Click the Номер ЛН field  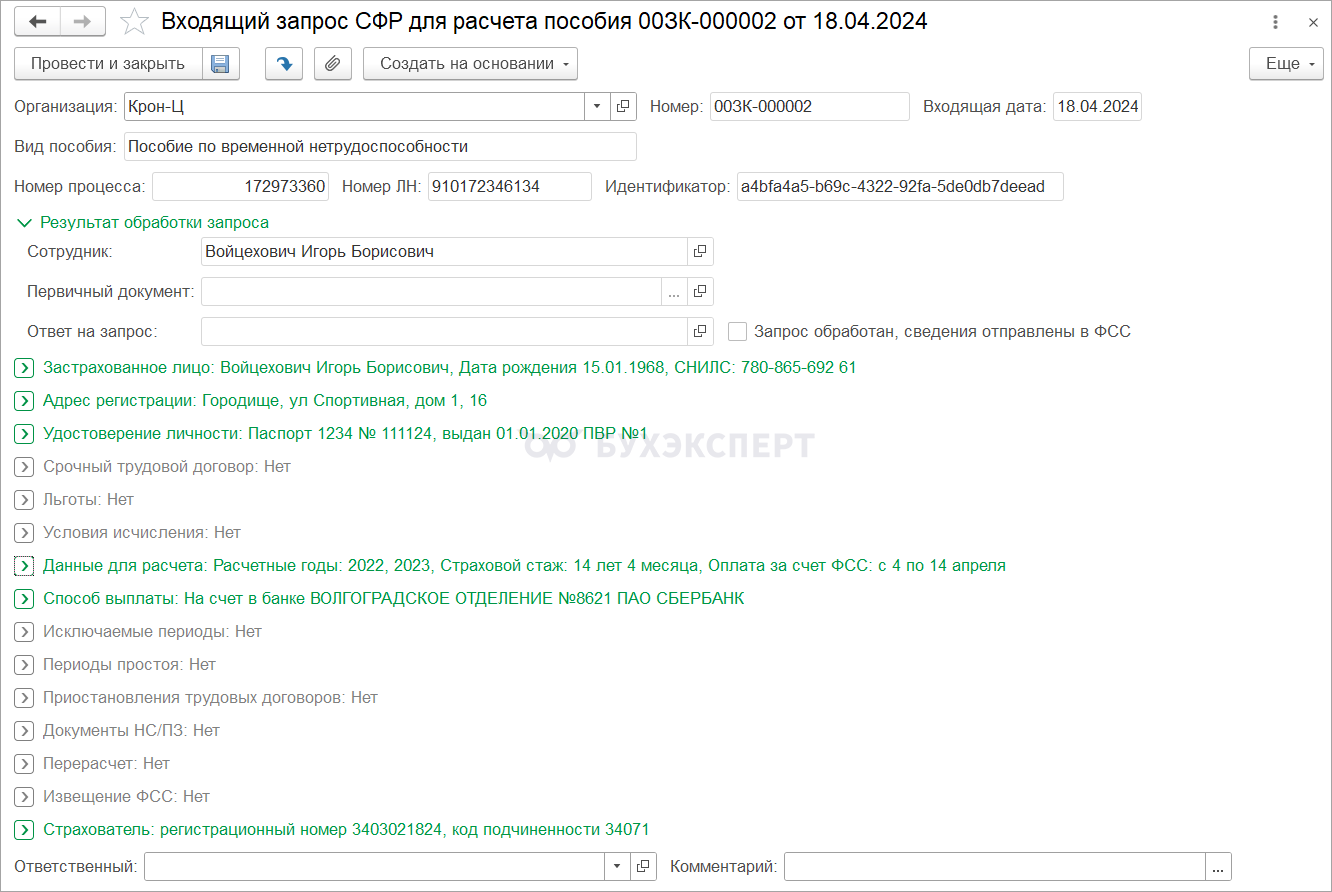point(510,187)
